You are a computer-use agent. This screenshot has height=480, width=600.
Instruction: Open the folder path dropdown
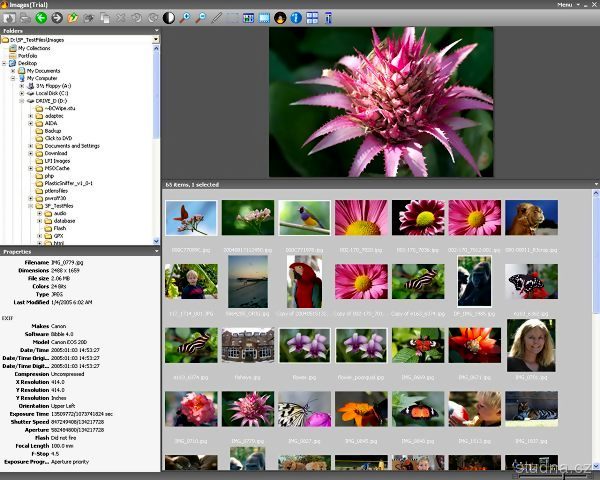coord(156,39)
